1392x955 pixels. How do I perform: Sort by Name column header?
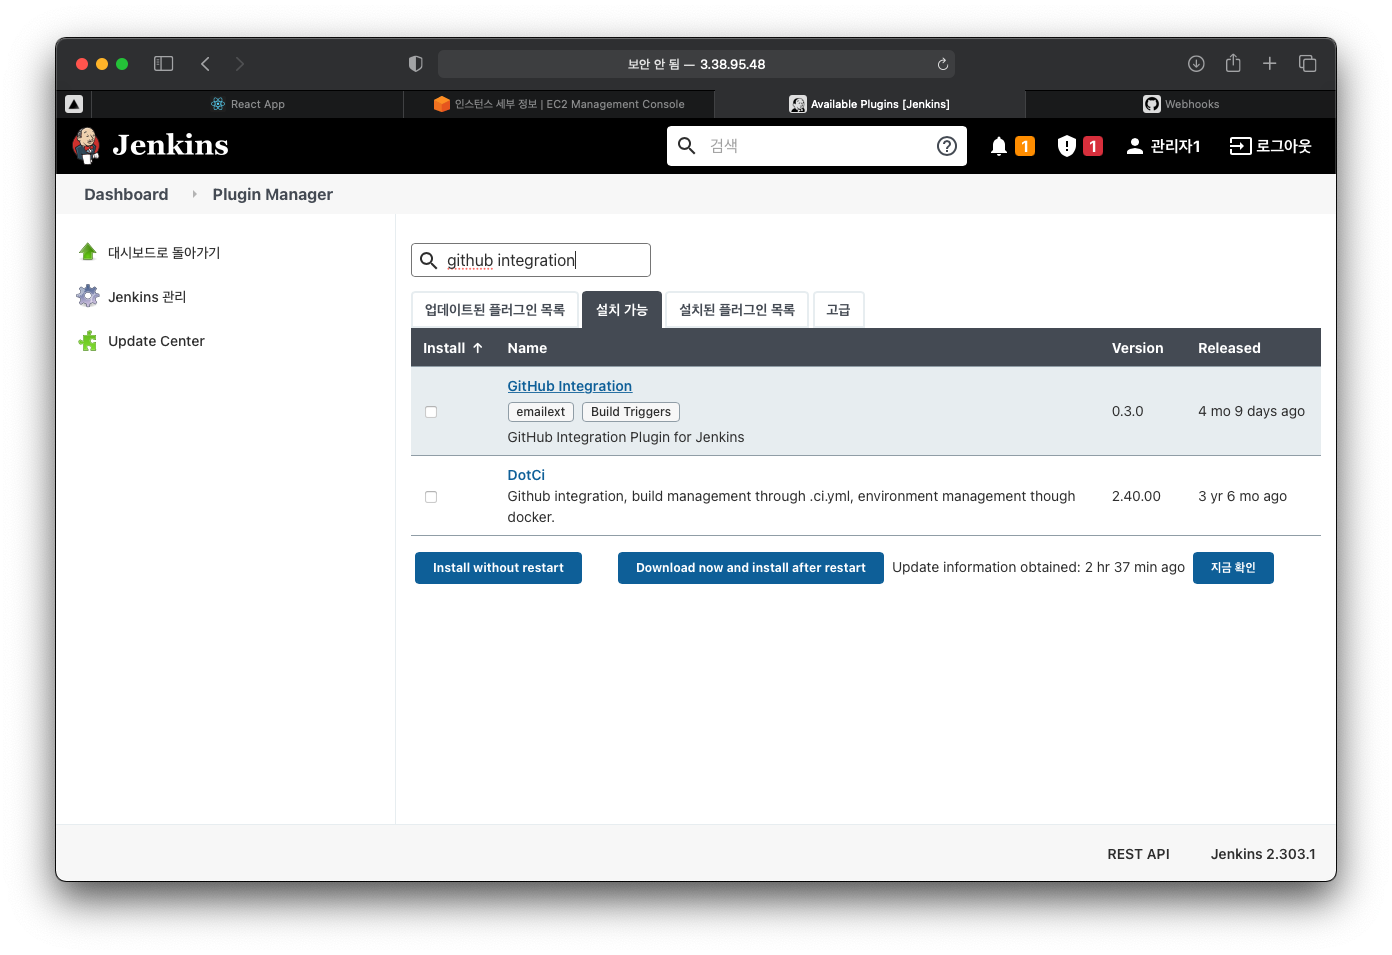tap(527, 348)
